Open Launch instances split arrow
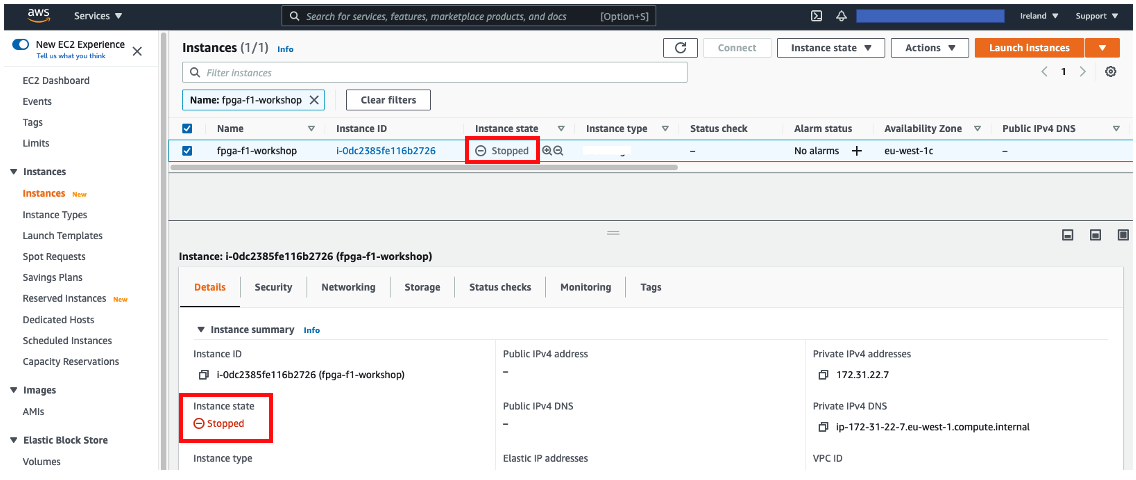The height and width of the screenshot is (480, 1136). click(x=1103, y=48)
